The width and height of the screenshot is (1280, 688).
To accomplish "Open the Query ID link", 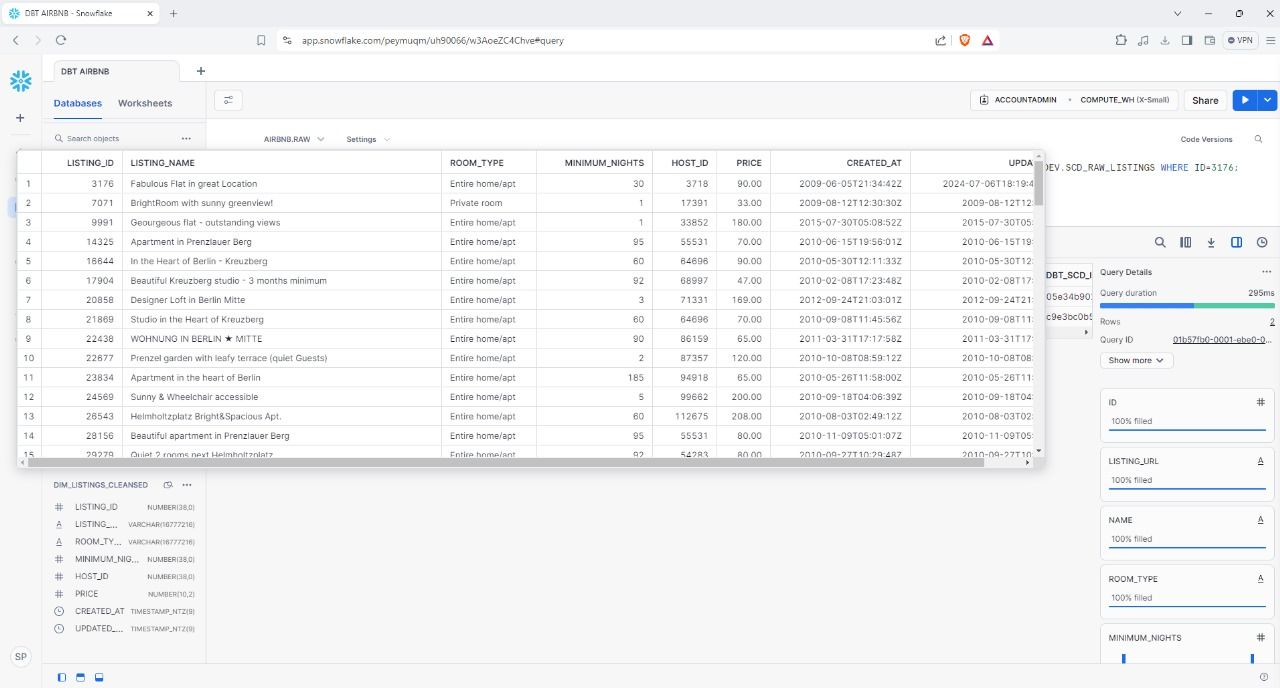I will pos(1222,340).
